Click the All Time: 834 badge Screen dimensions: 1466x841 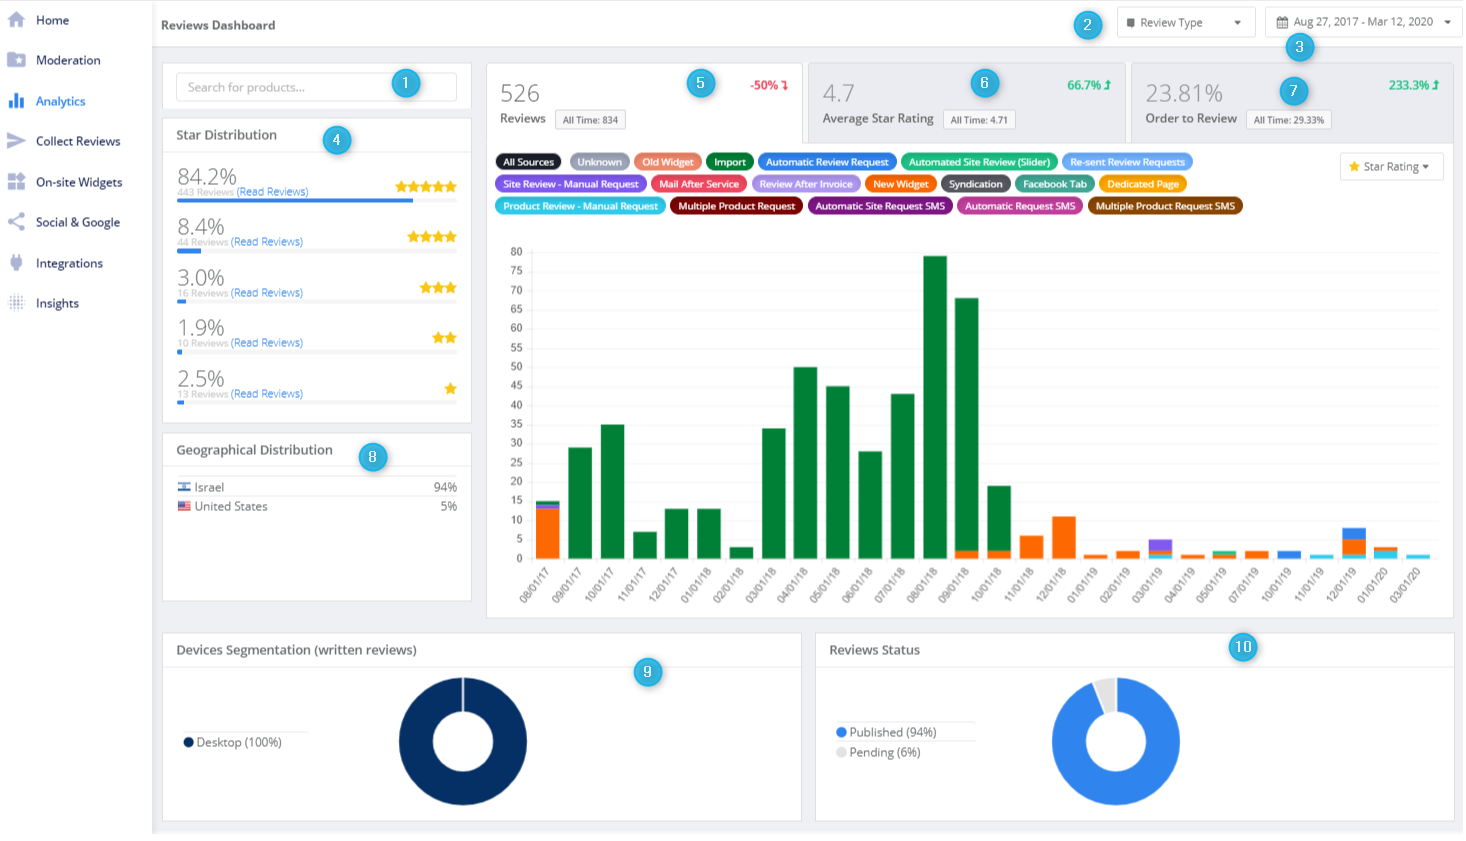coord(590,119)
